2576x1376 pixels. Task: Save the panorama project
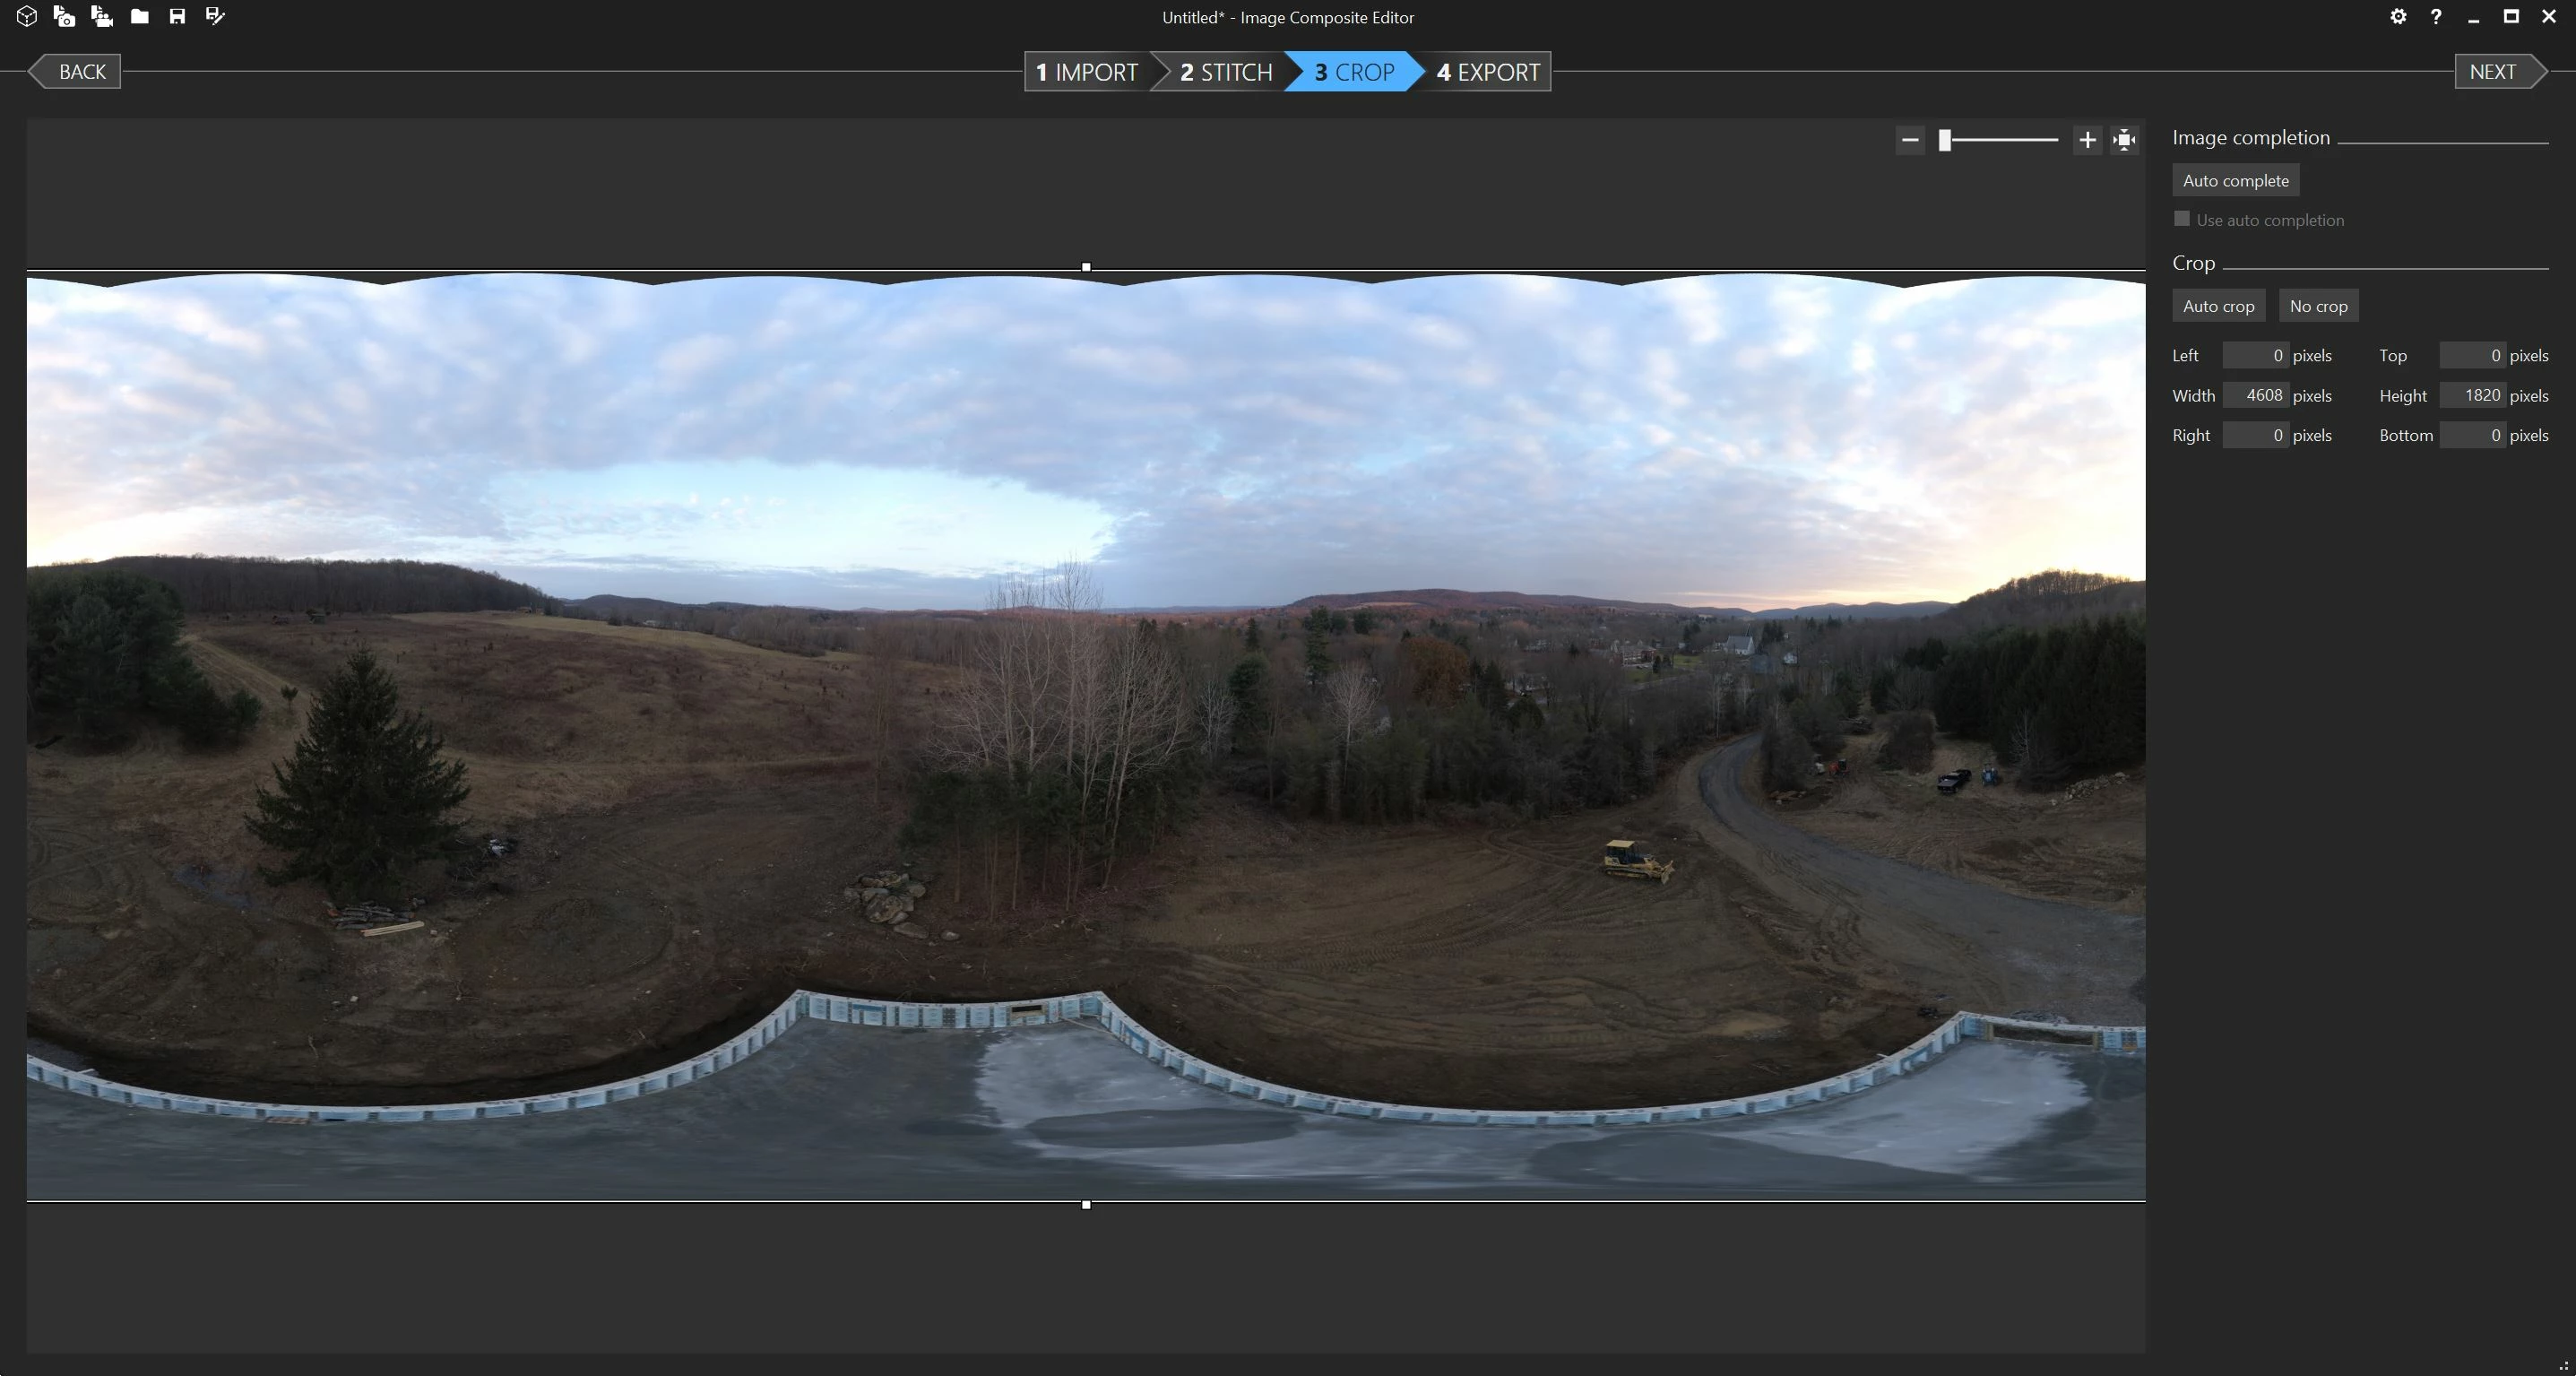click(177, 16)
